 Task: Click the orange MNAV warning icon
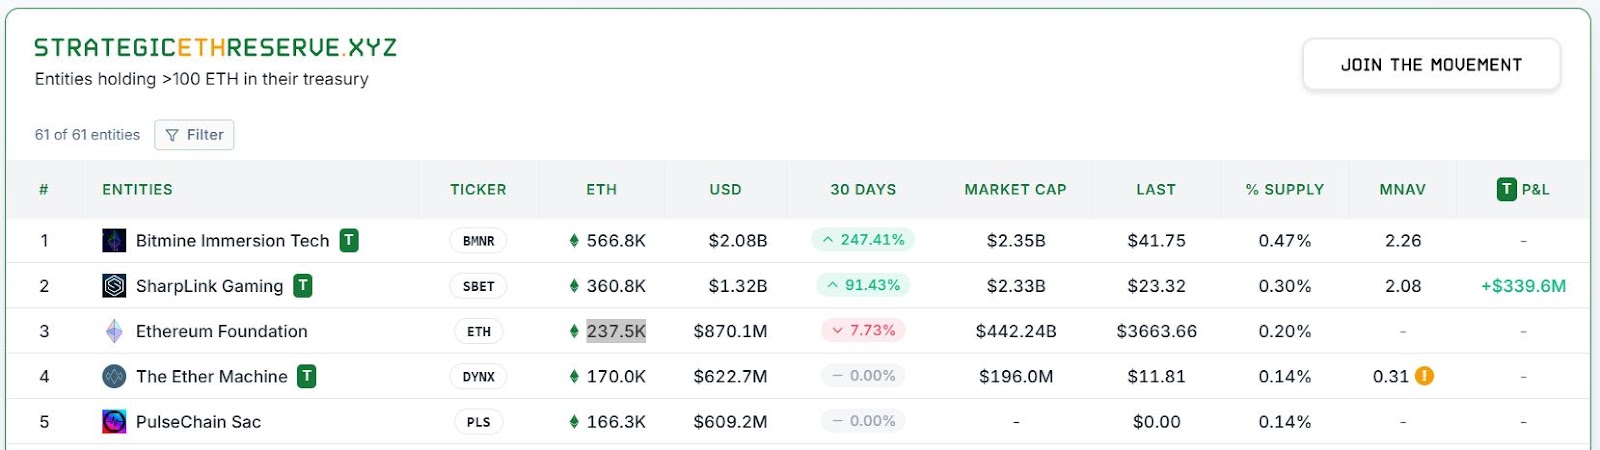point(1425,376)
